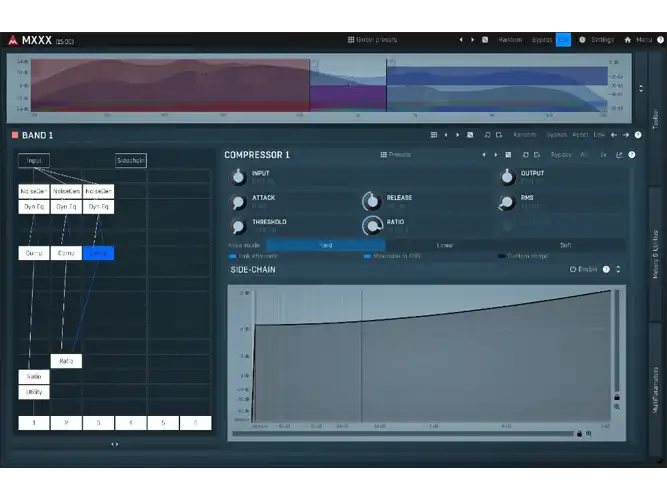The height and width of the screenshot is (500, 667).
Task: Open Settings in the top bar
Action: click(603, 40)
